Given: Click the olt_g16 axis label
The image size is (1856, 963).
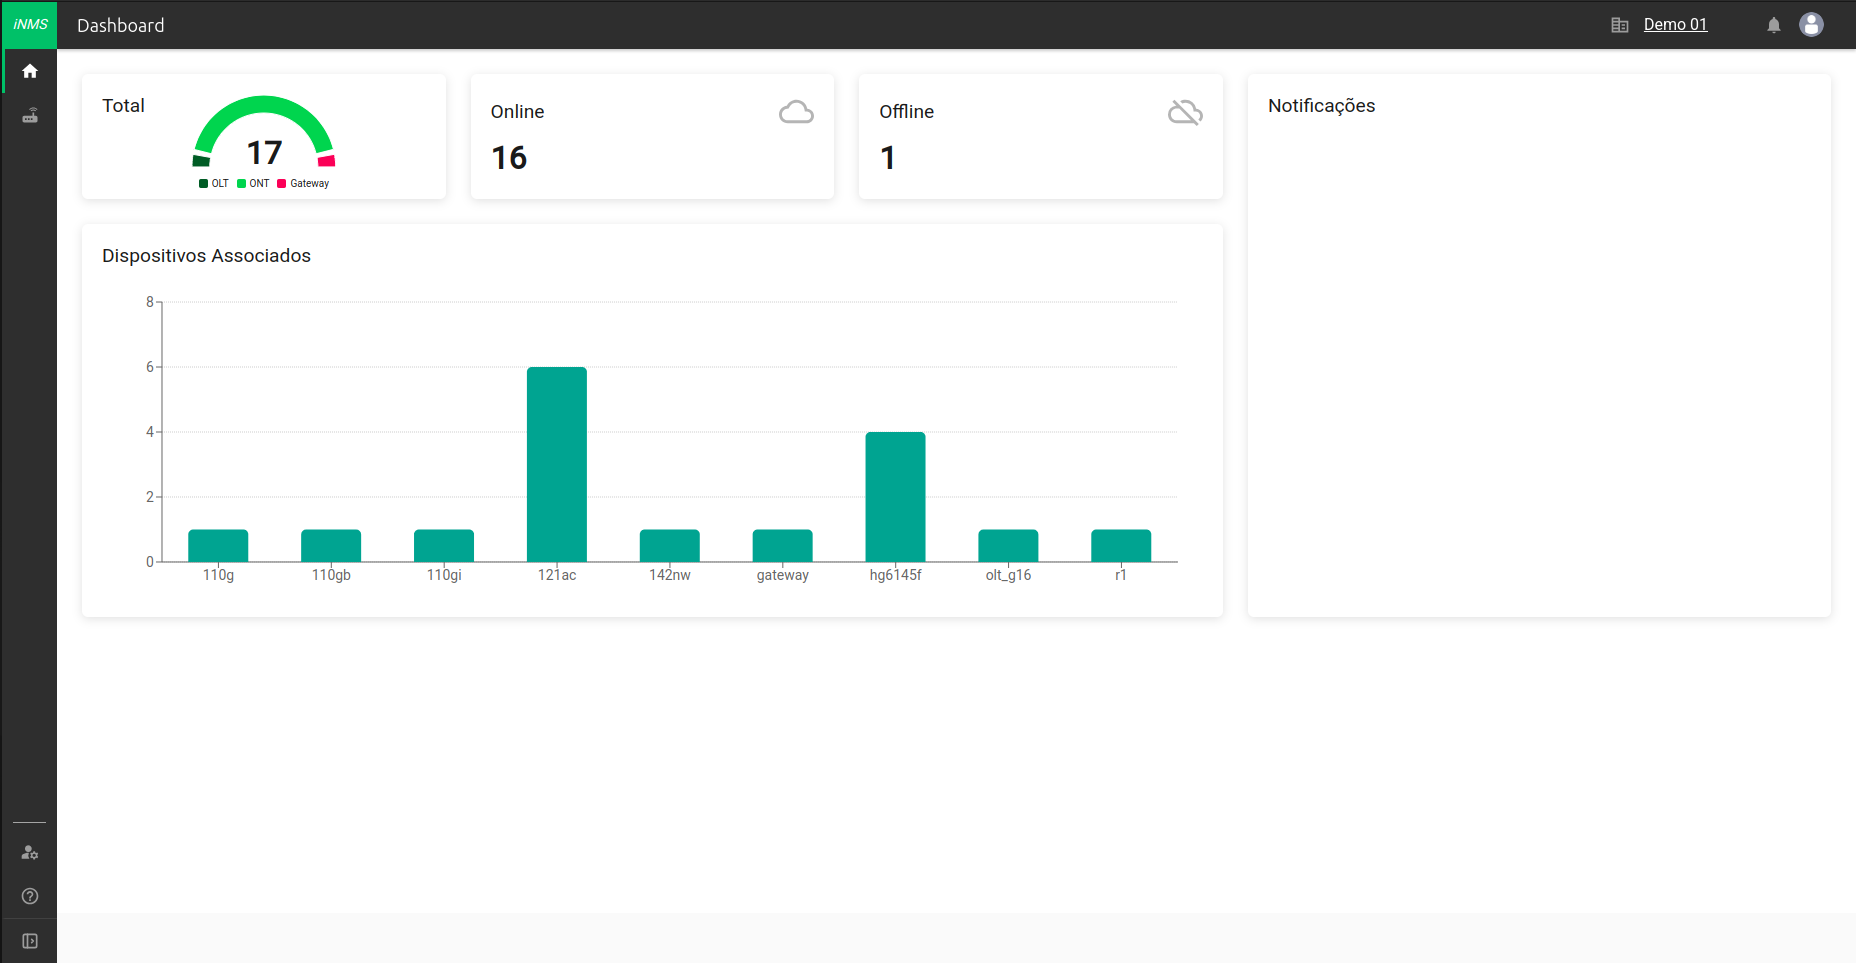Looking at the screenshot, I should [x=1008, y=575].
